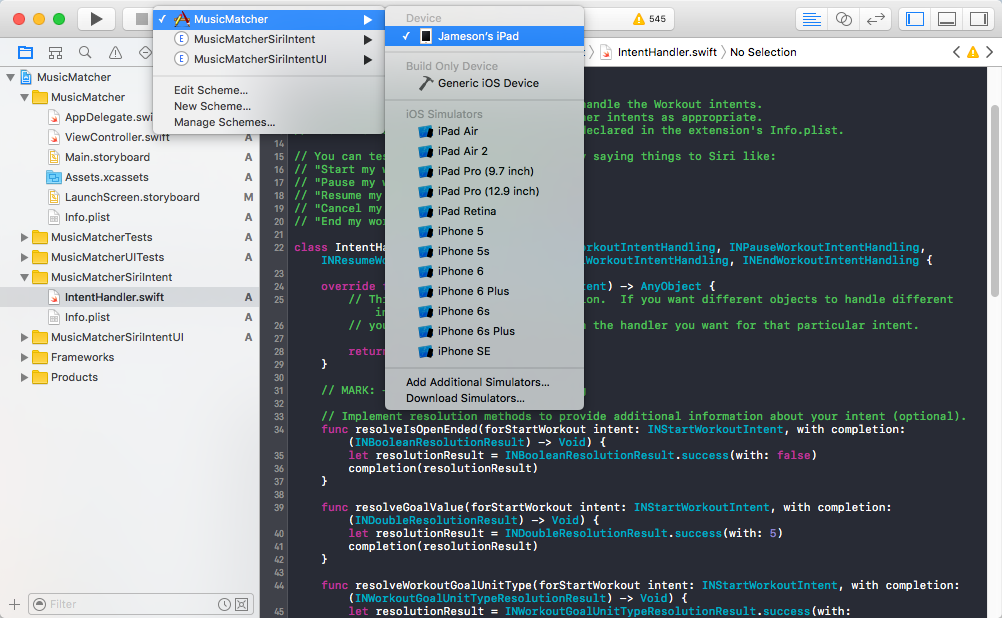Collapse the MusicMatcherSiriIntent folder
Screen dimensions: 1002x618
25,277
